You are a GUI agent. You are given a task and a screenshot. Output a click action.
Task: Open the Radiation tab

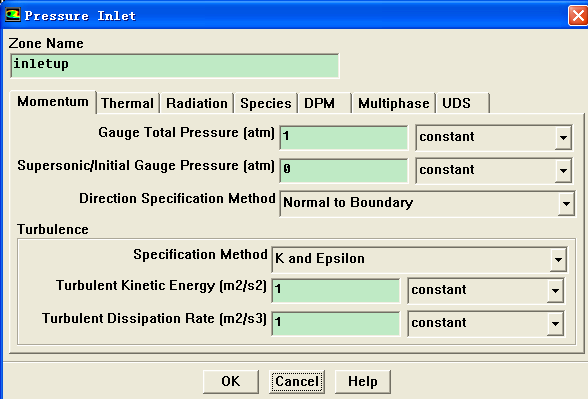point(196,103)
